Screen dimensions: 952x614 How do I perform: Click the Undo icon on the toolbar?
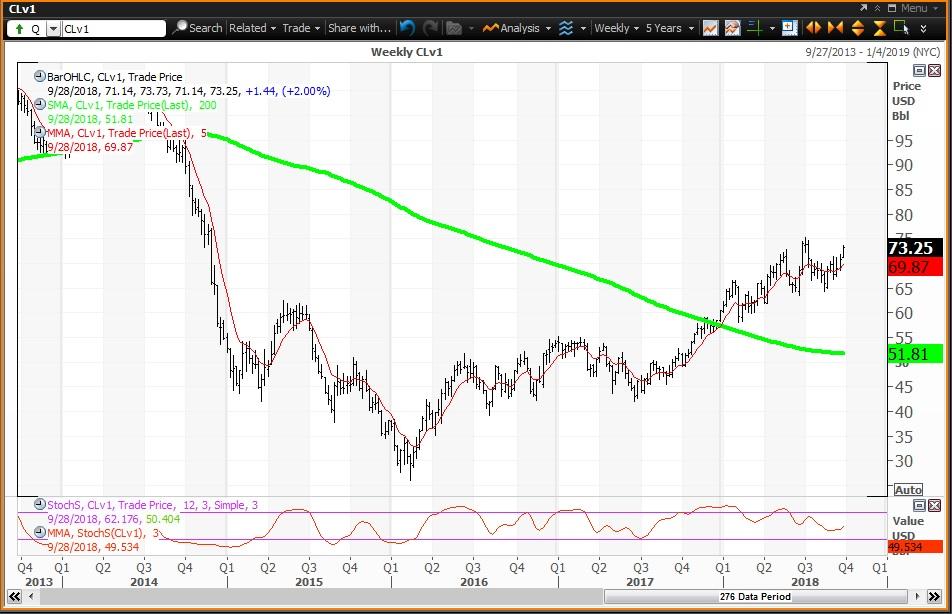(404, 28)
